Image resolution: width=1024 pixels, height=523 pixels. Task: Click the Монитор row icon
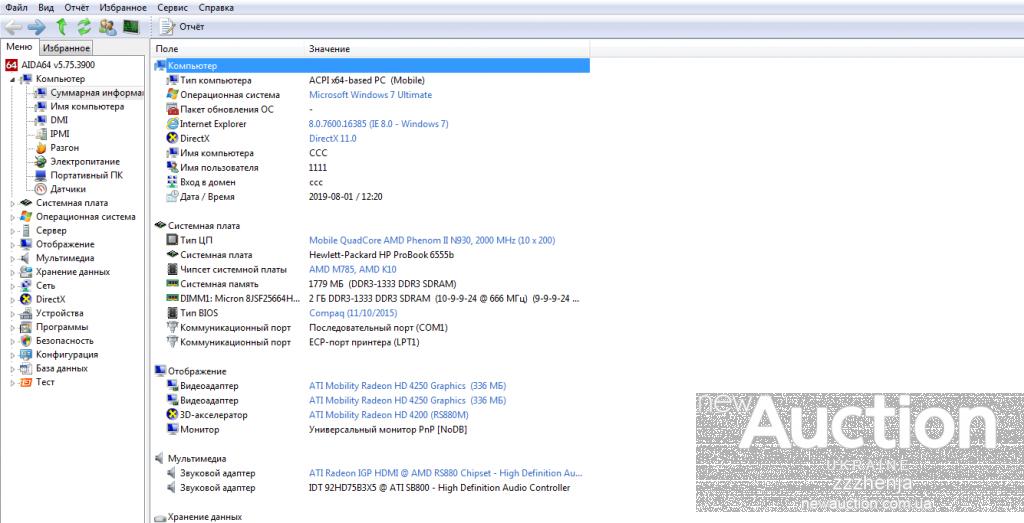pyautogui.click(x=172, y=430)
